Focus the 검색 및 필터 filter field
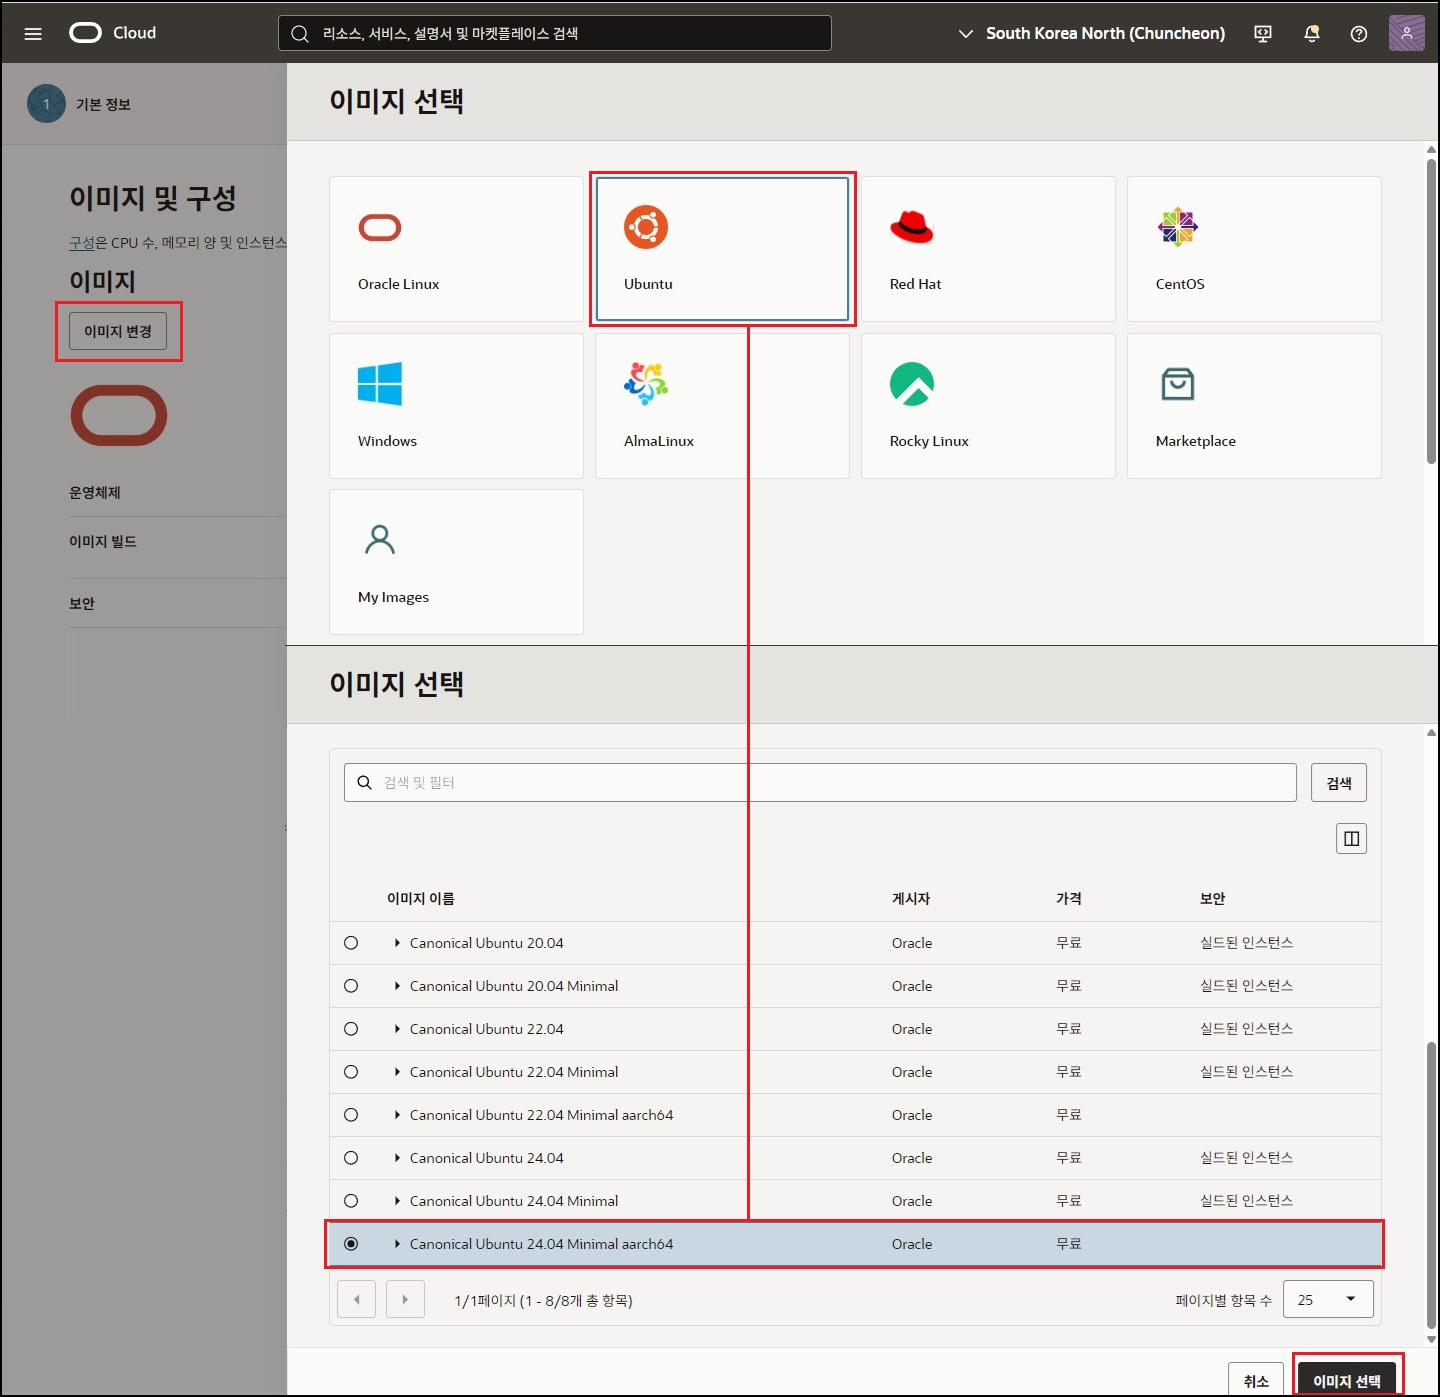Screen dimensions: 1440x1397 (x=820, y=783)
